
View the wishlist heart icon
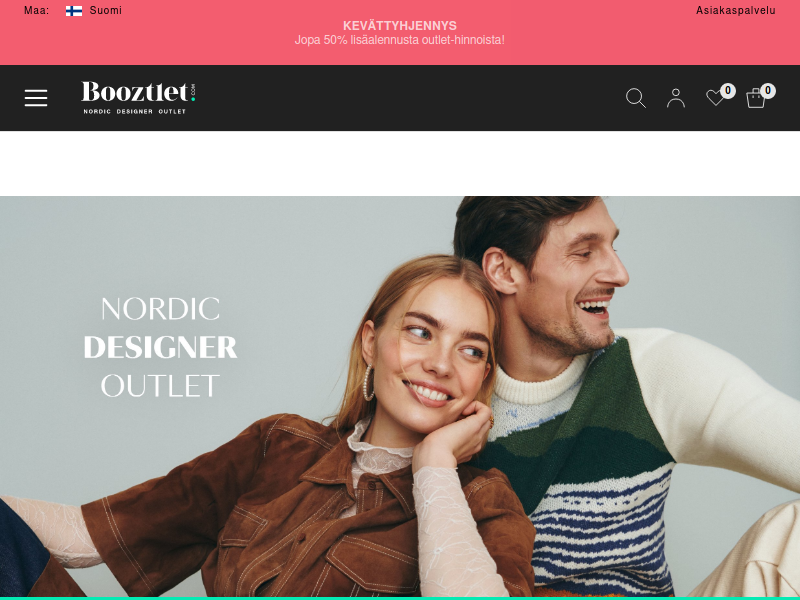click(x=715, y=97)
